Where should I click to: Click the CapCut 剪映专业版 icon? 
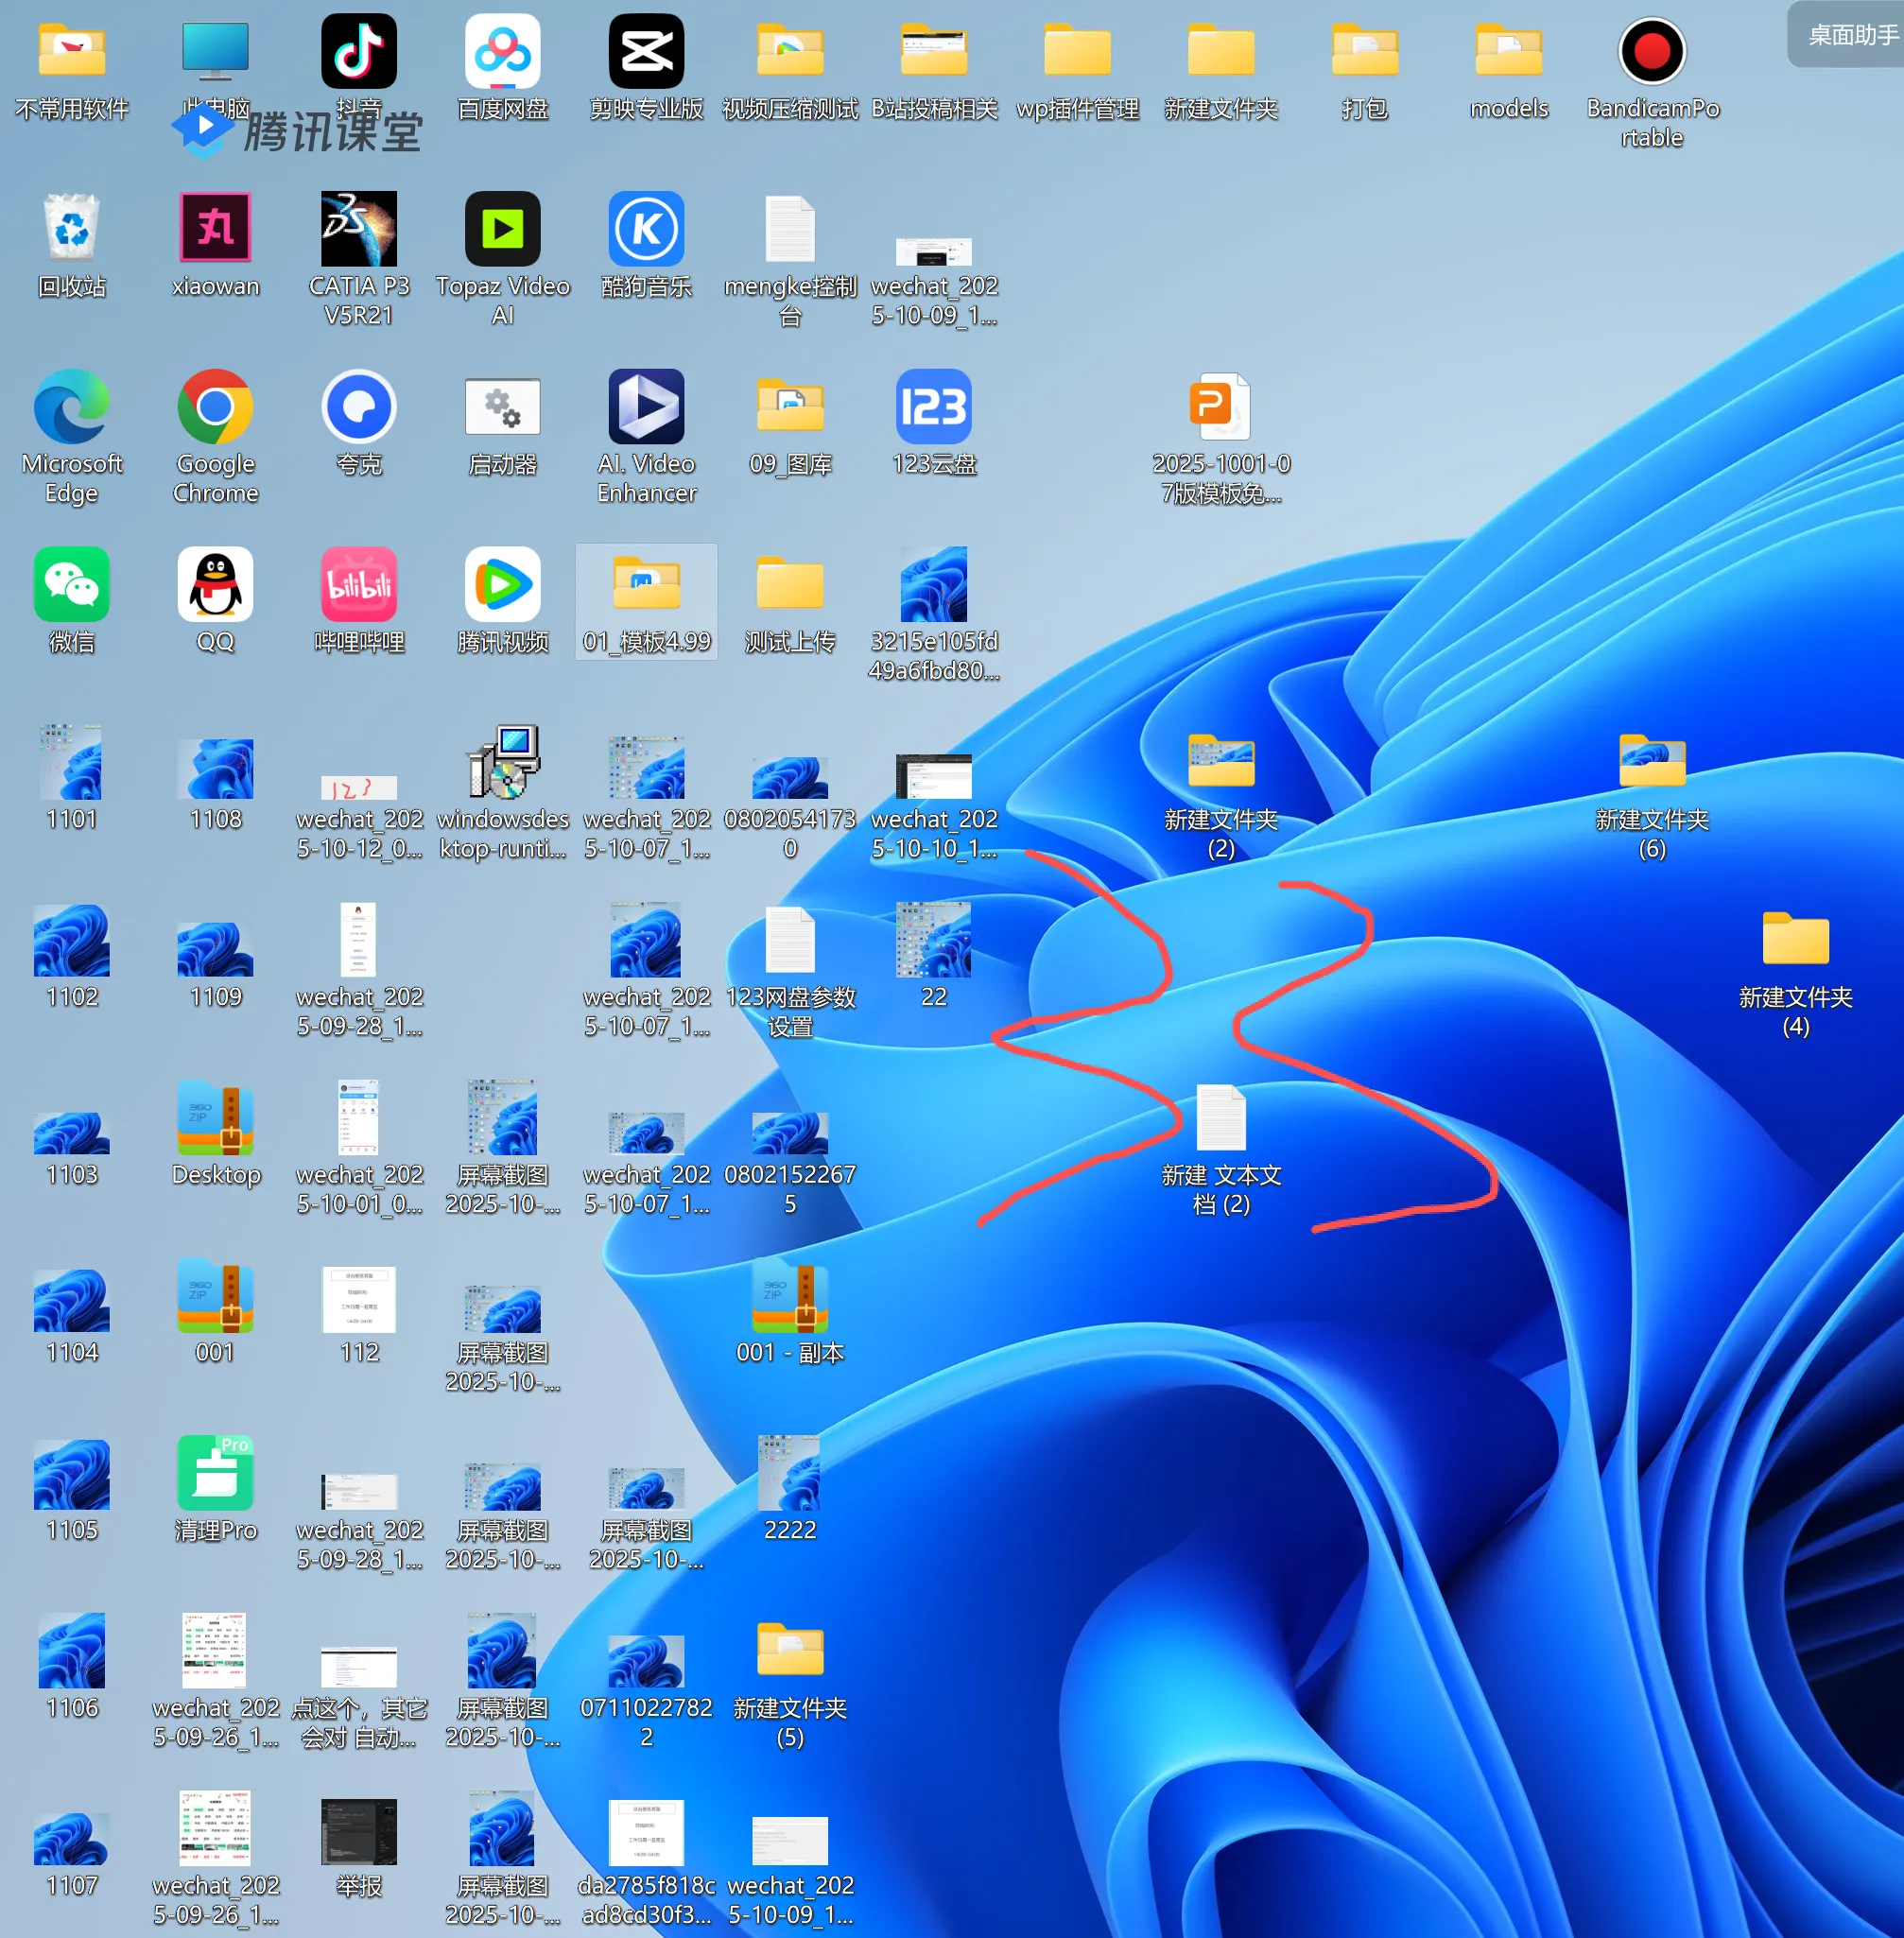(x=646, y=52)
